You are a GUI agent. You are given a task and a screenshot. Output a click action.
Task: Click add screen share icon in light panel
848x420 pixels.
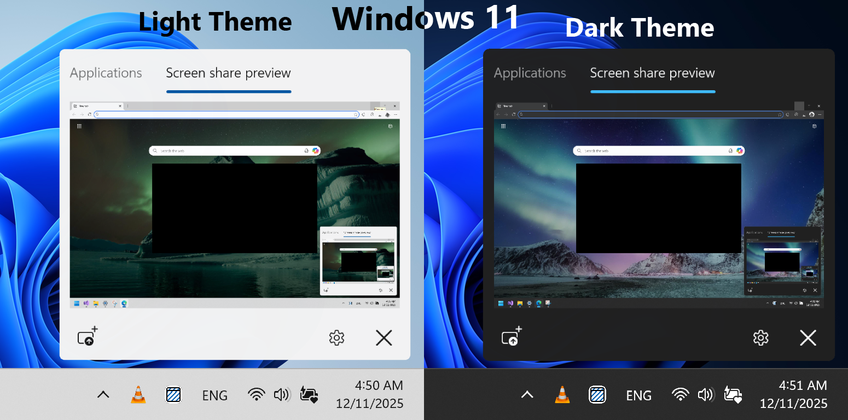click(87, 337)
